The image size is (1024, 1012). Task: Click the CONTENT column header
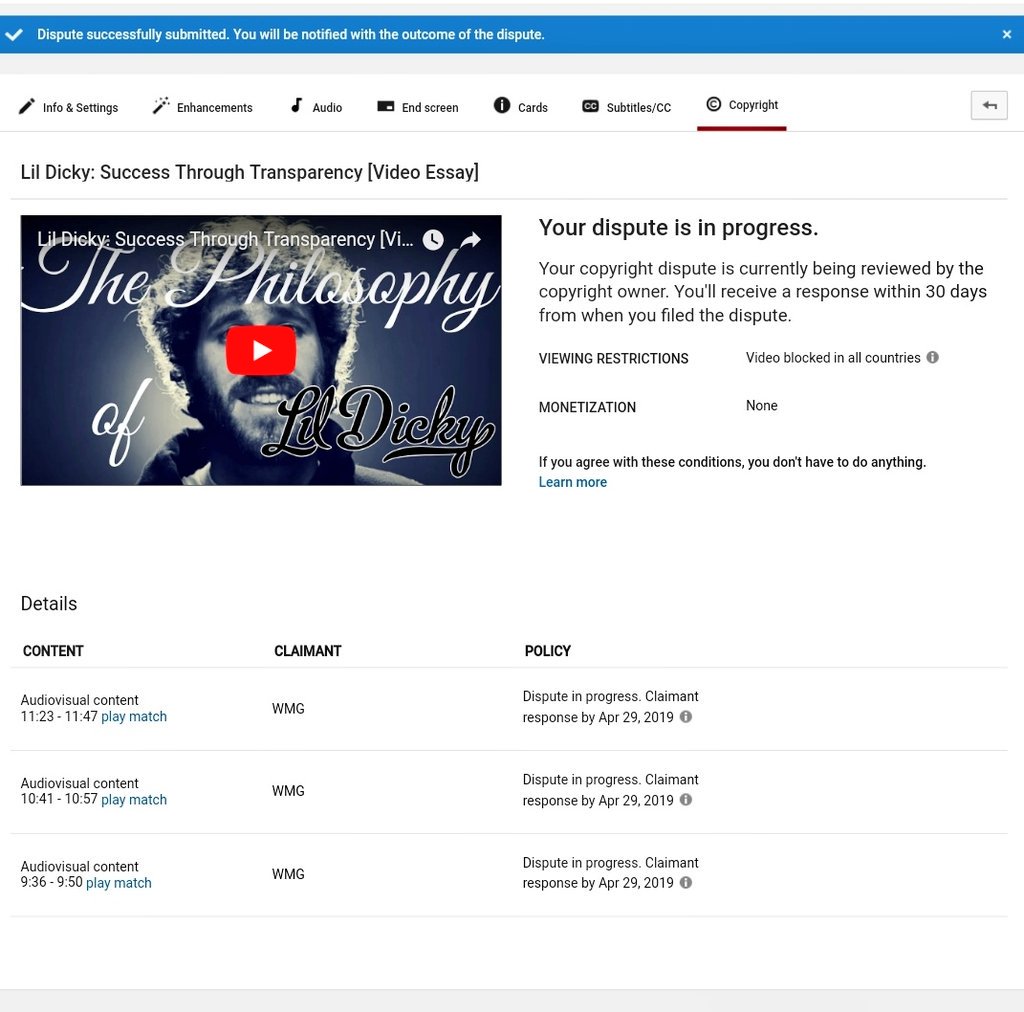coord(53,651)
